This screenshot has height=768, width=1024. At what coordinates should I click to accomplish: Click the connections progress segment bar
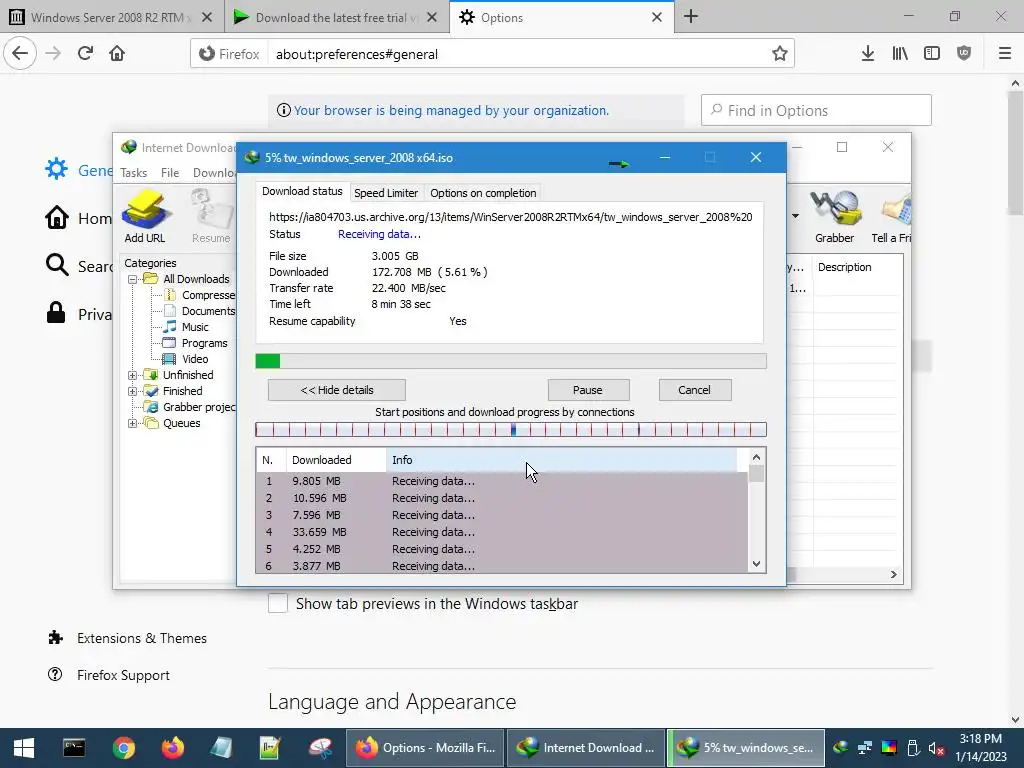(511, 430)
